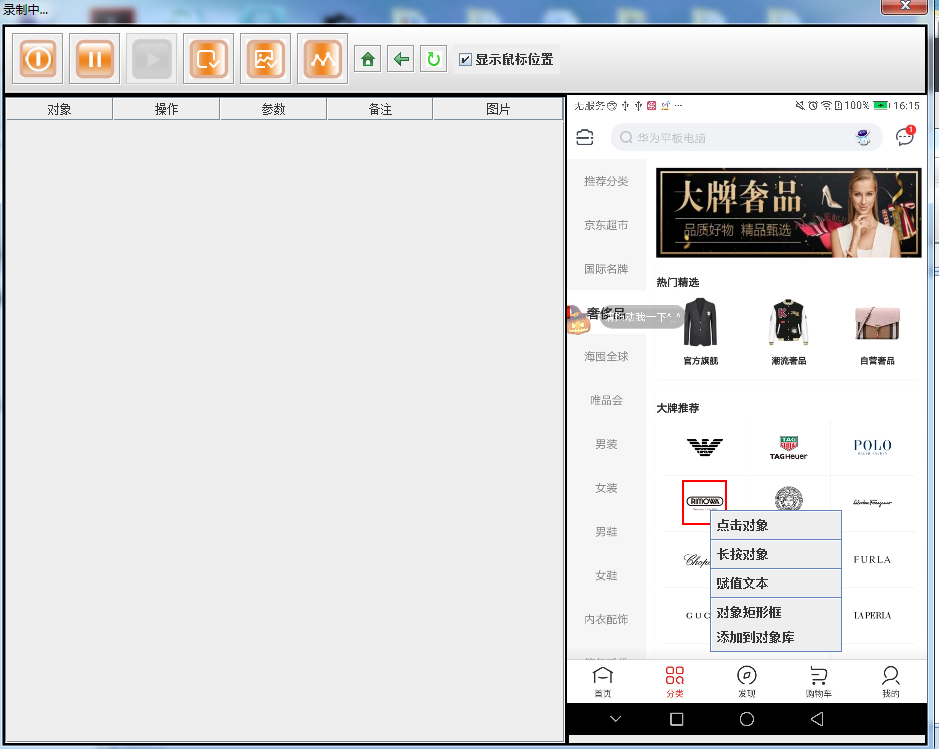Viewport: 939px width, 749px height.
Task: Open the message bubble with red badge
Action: pyautogui.click(x=905, y=137)
